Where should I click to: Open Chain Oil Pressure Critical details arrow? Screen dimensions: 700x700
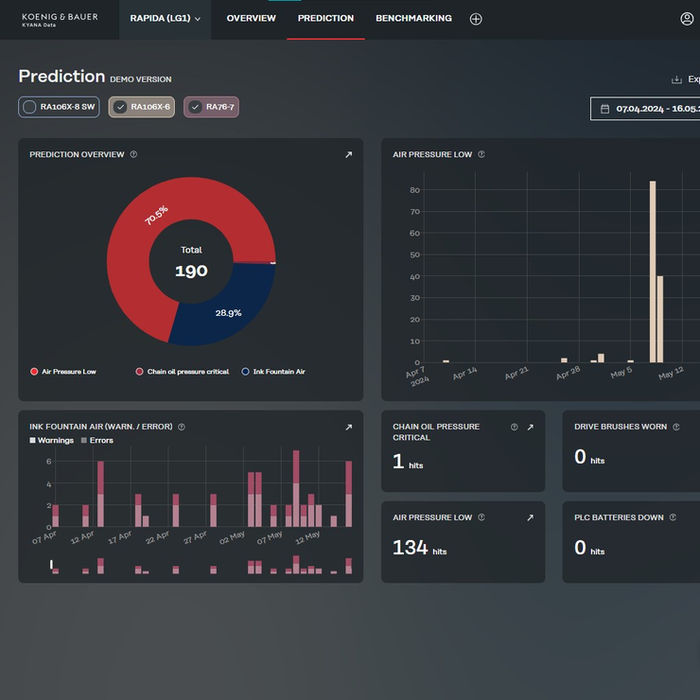point(530,427)
